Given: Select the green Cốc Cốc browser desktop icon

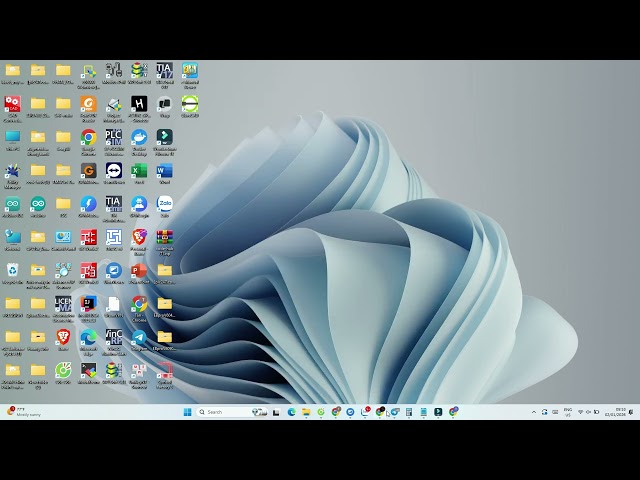Looking at the screenshot, I should click(63, 371).
